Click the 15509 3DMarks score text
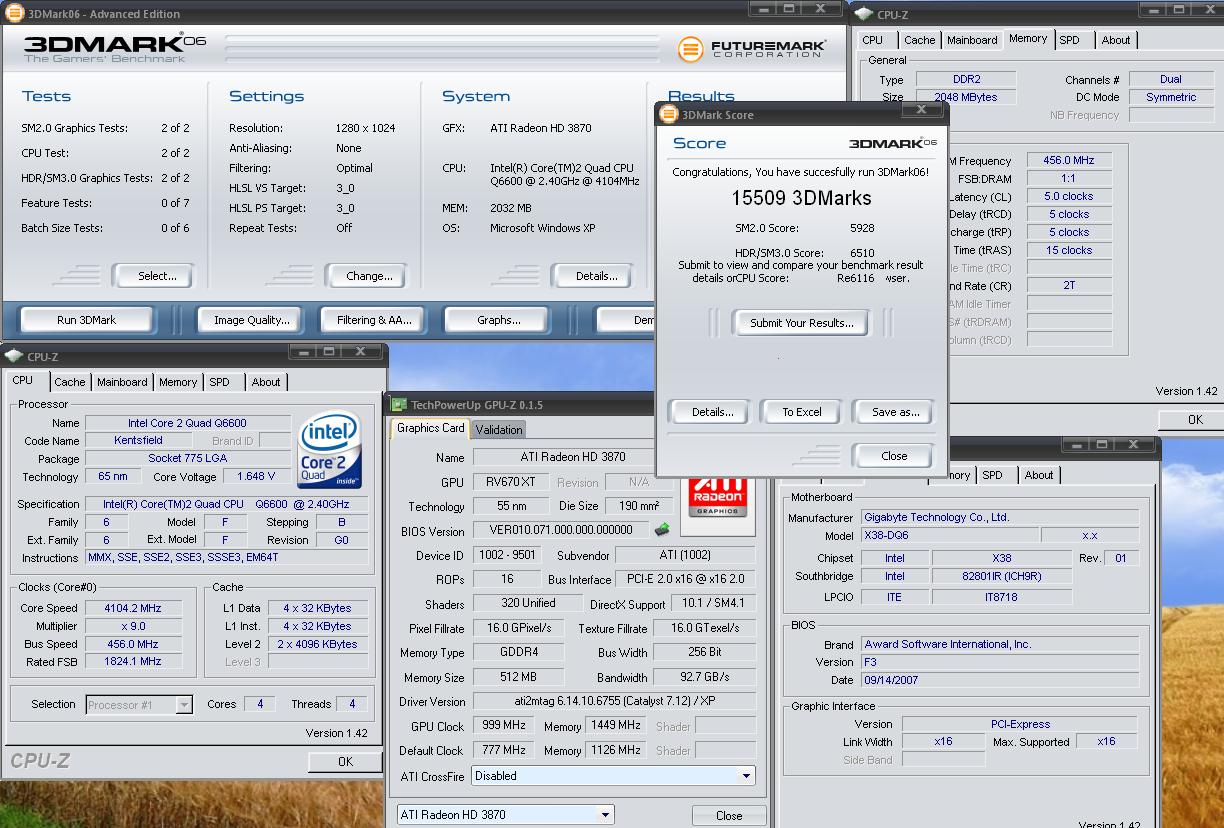This screenshot has width=1224, height=828. 802,198
